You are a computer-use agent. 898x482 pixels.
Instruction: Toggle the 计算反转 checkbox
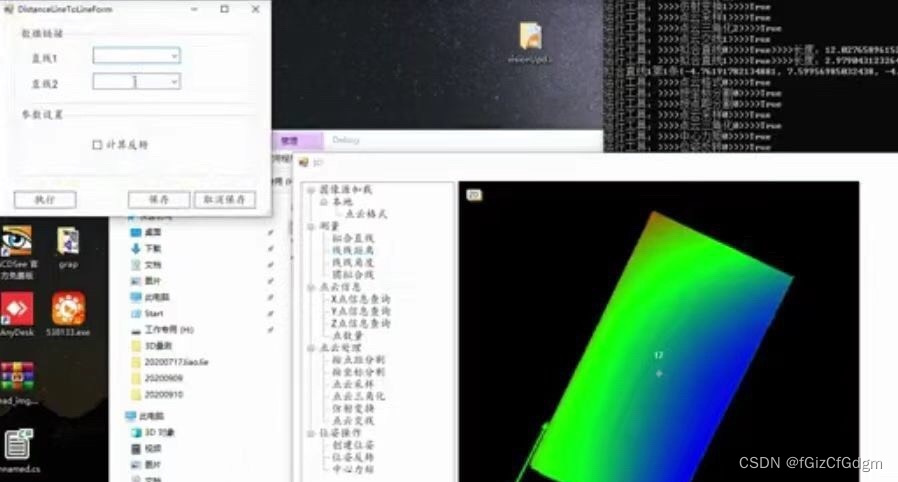tap(97, 145)
